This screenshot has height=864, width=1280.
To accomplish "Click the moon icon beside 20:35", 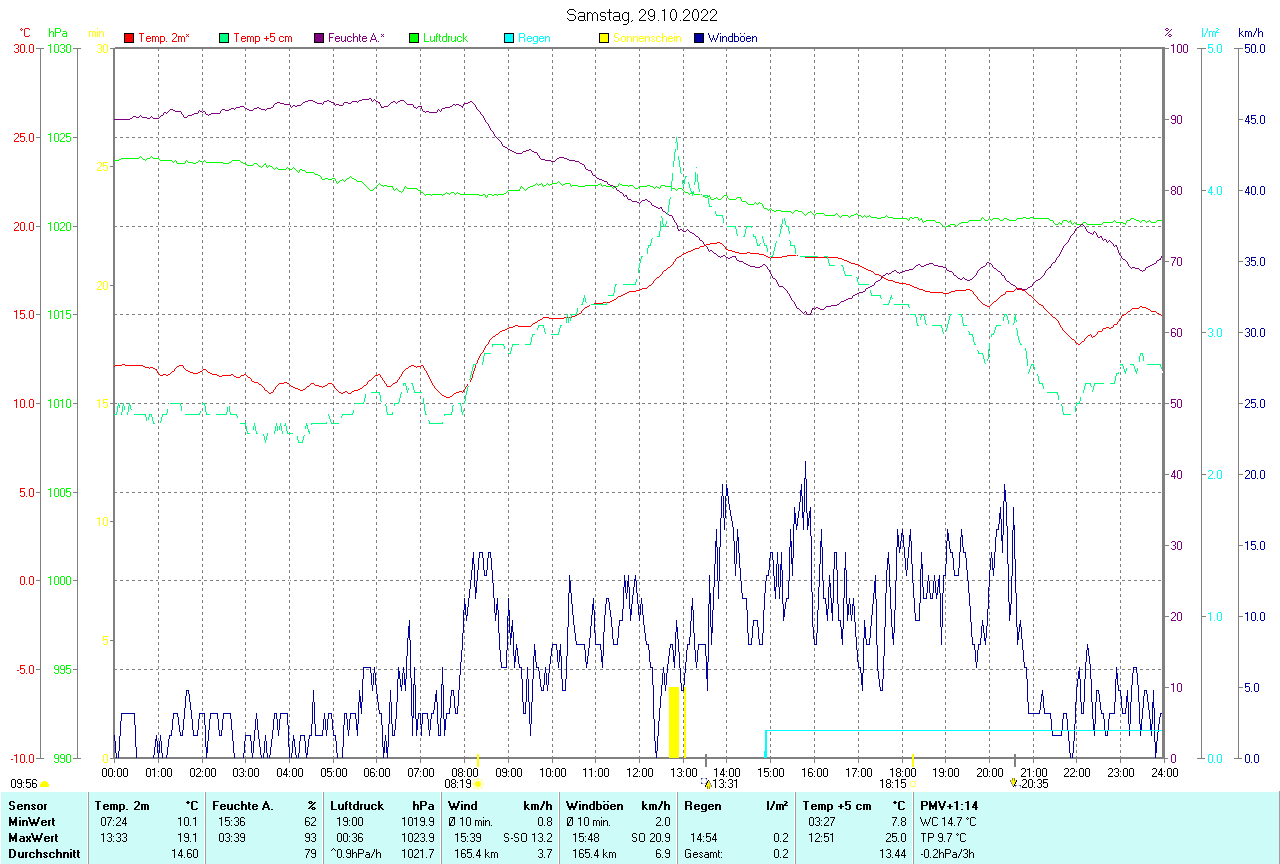I will (x=1014, y=784).
